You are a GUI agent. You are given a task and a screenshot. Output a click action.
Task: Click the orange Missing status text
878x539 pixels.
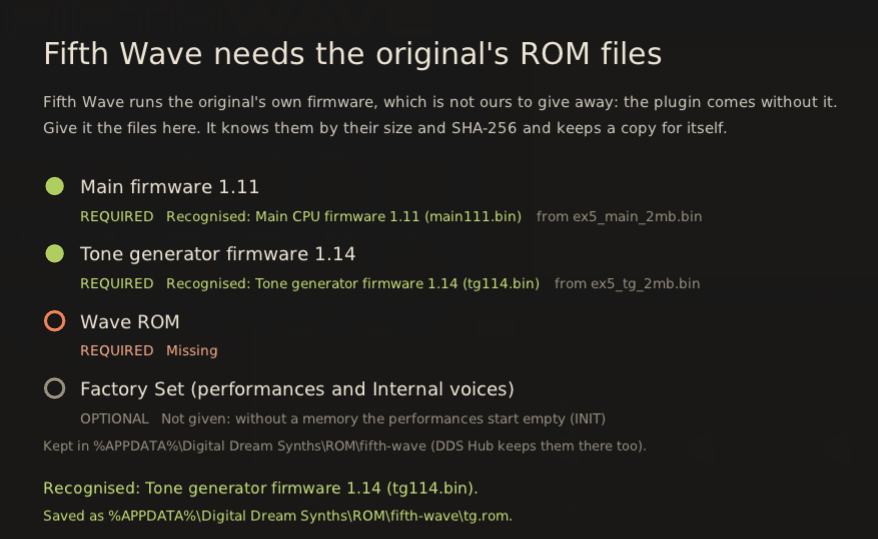(192, 350)
